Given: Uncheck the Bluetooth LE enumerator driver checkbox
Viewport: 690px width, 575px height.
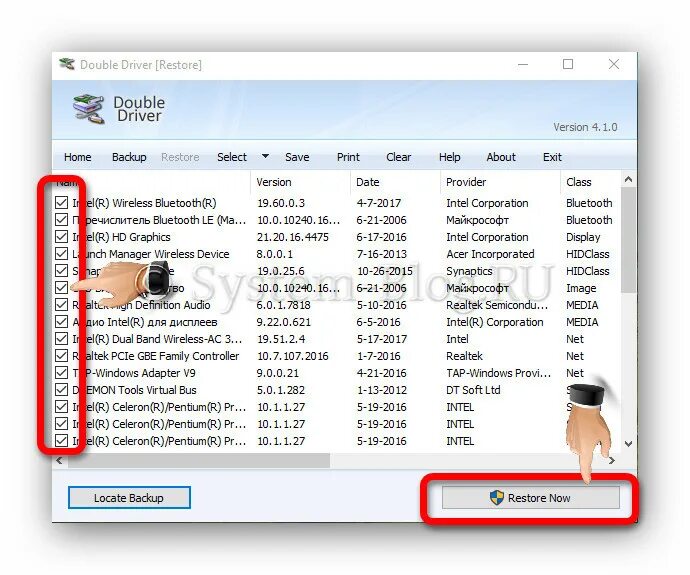Looking at the screenshot, I should [62, 220].
